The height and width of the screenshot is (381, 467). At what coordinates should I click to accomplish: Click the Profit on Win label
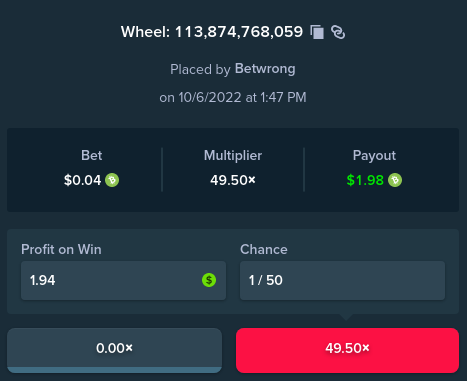[x=61, y=249]
